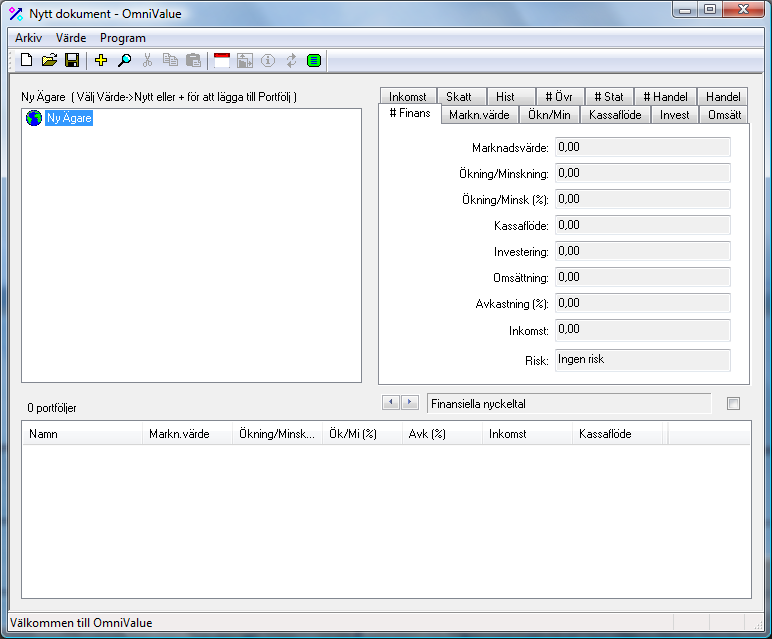Open a file with the folder icon

(x=49, y=61)
